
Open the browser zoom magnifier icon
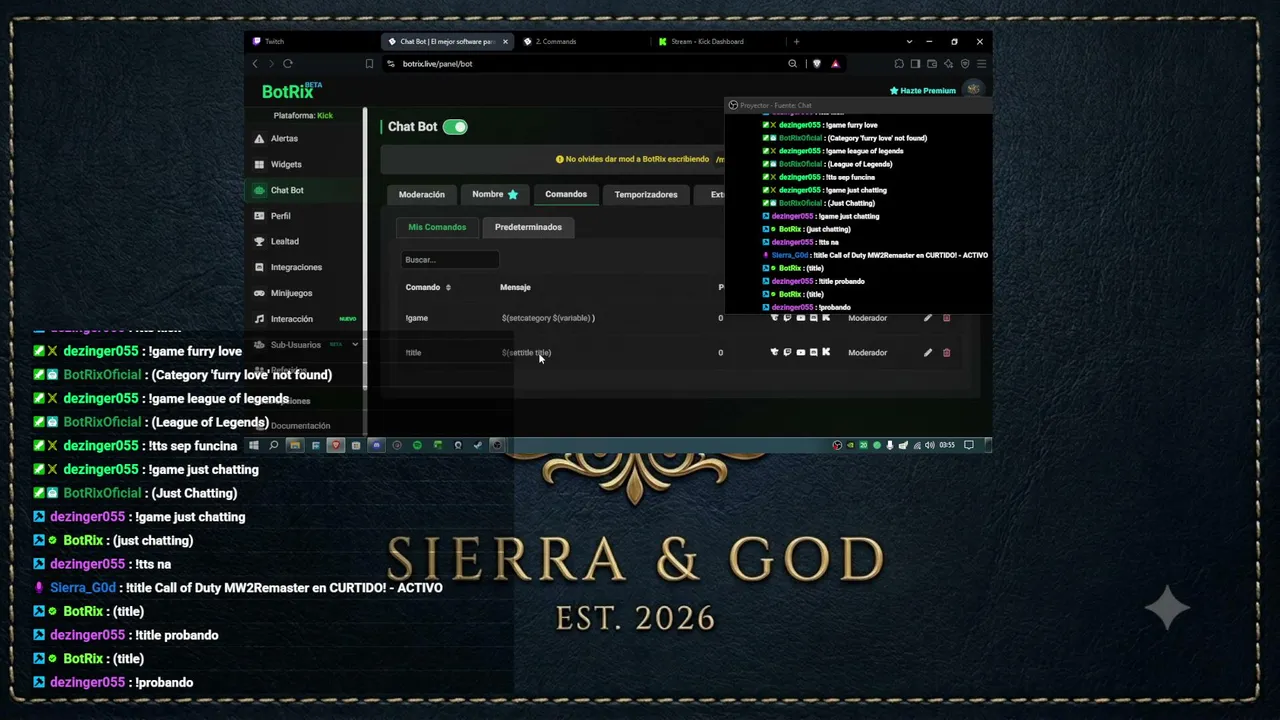click(792, 64)
